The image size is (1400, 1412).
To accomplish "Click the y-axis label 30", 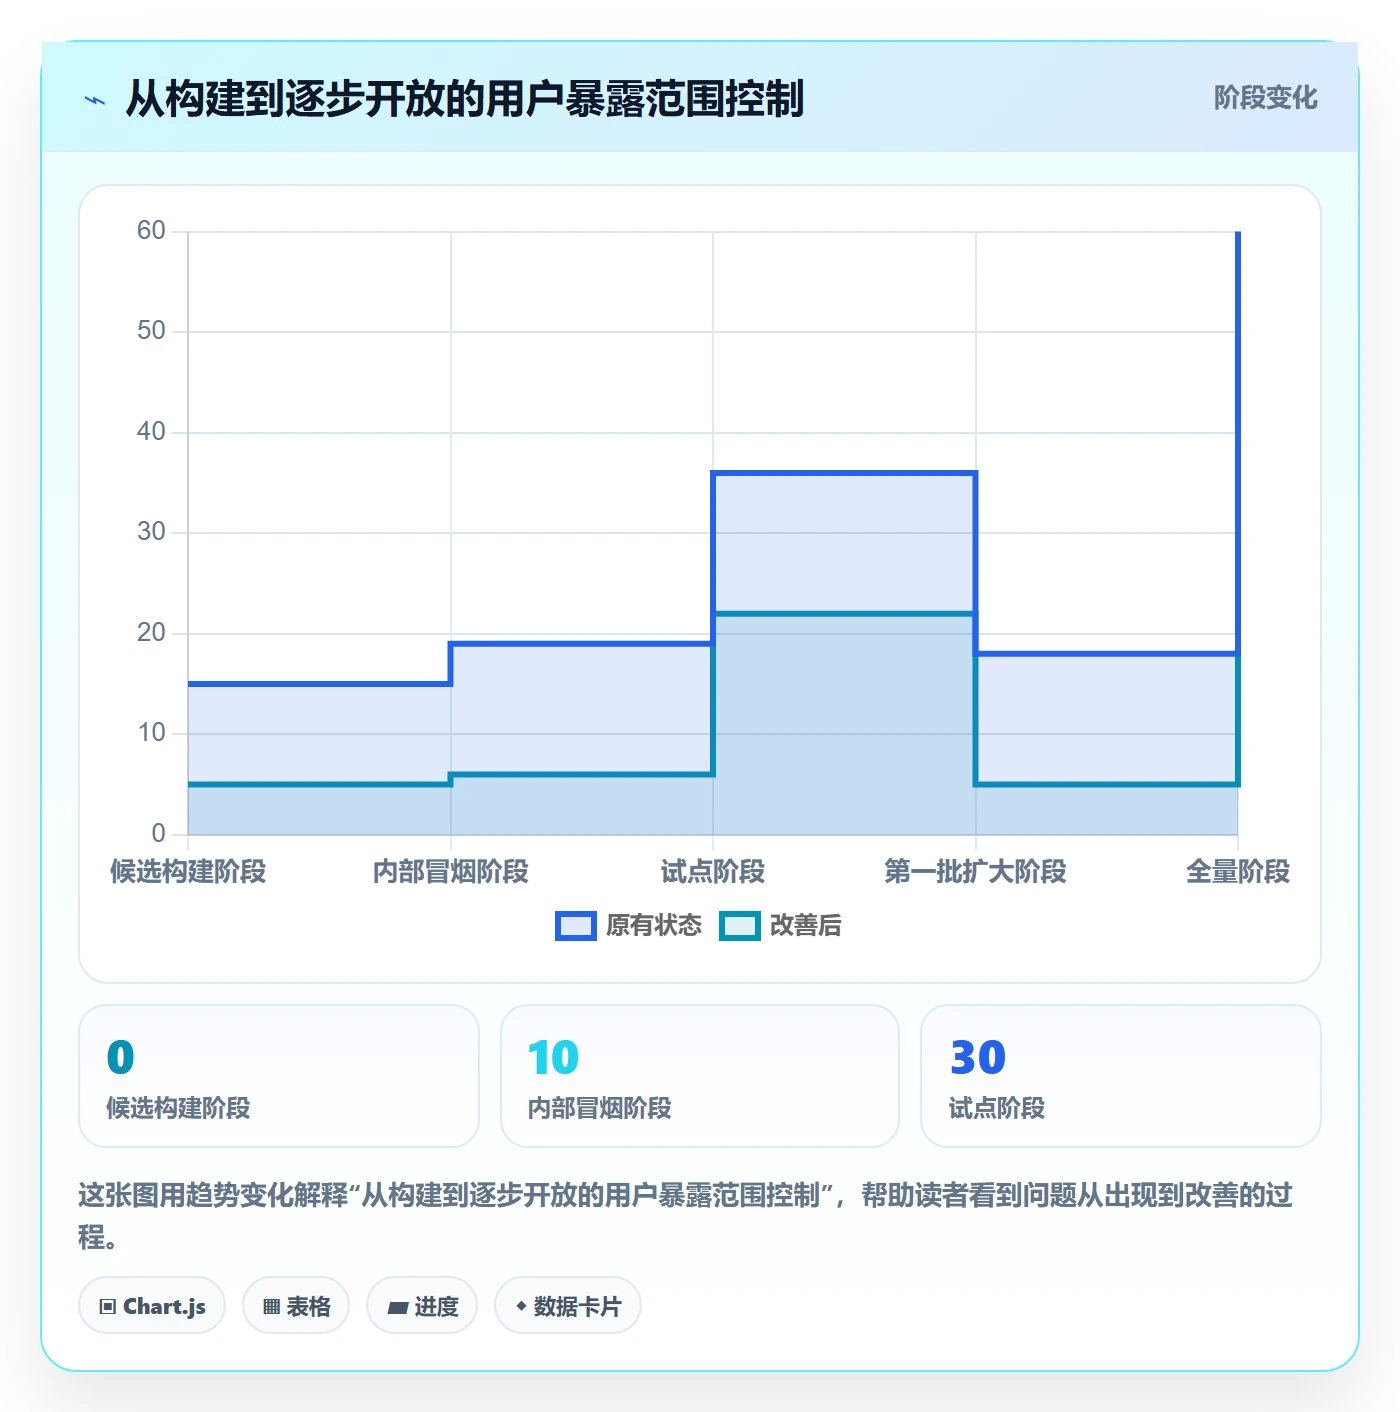I will pyautogui.click(x=151, y=532).
